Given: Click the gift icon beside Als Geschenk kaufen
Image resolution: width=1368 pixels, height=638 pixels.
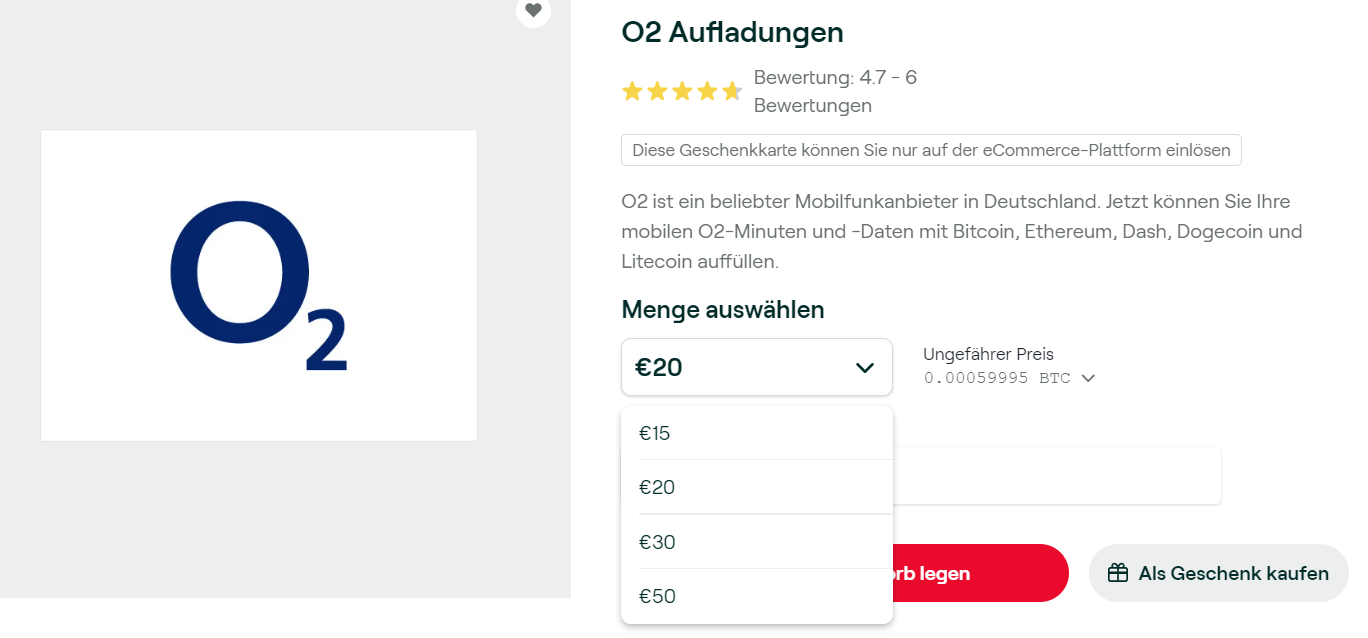Looking at the screenshot, I should click(1118, 573).
